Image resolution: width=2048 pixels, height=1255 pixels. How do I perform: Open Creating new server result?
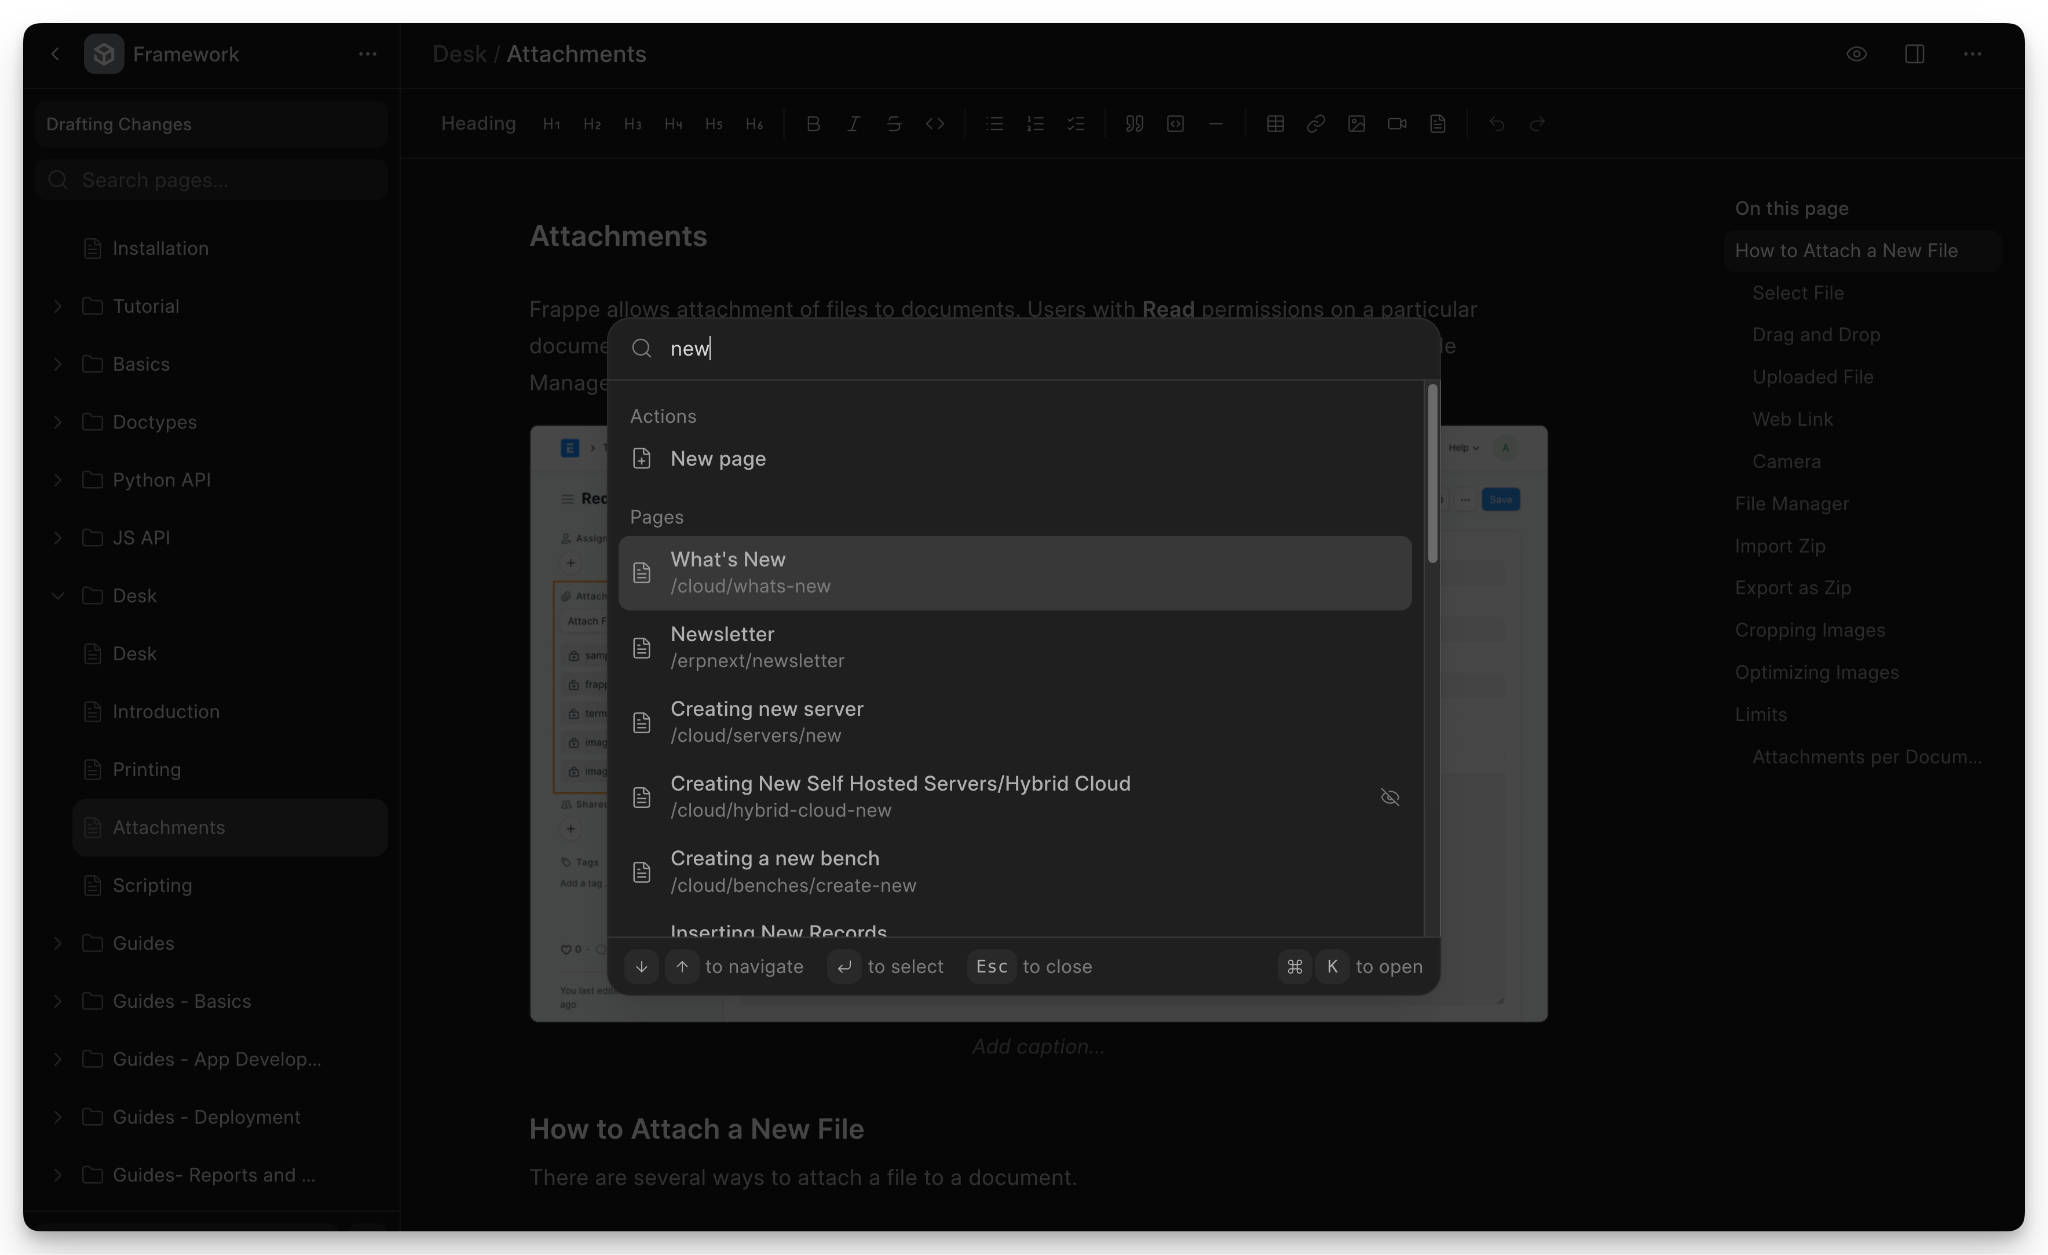1015,722
